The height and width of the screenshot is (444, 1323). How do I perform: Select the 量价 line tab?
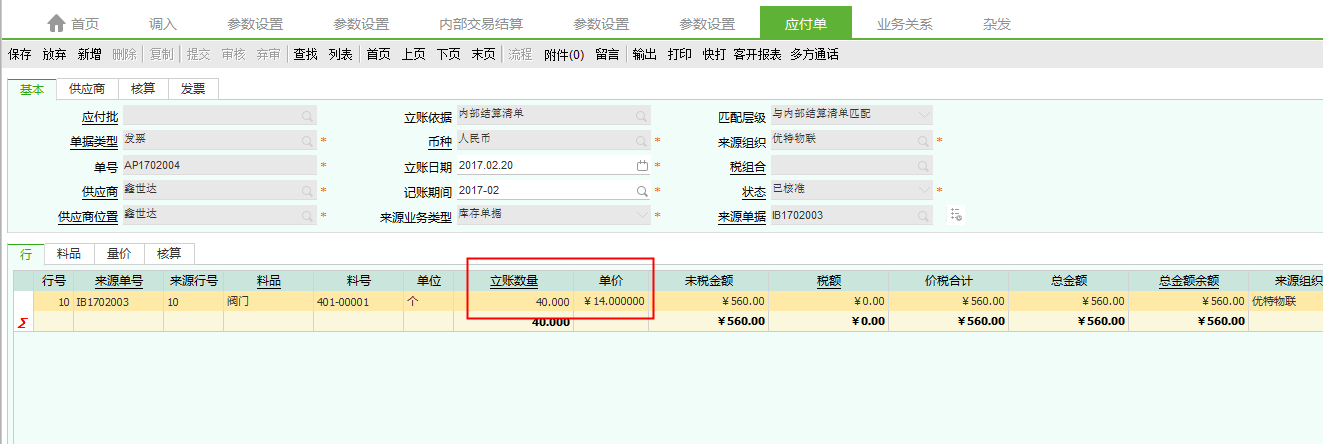119,254
